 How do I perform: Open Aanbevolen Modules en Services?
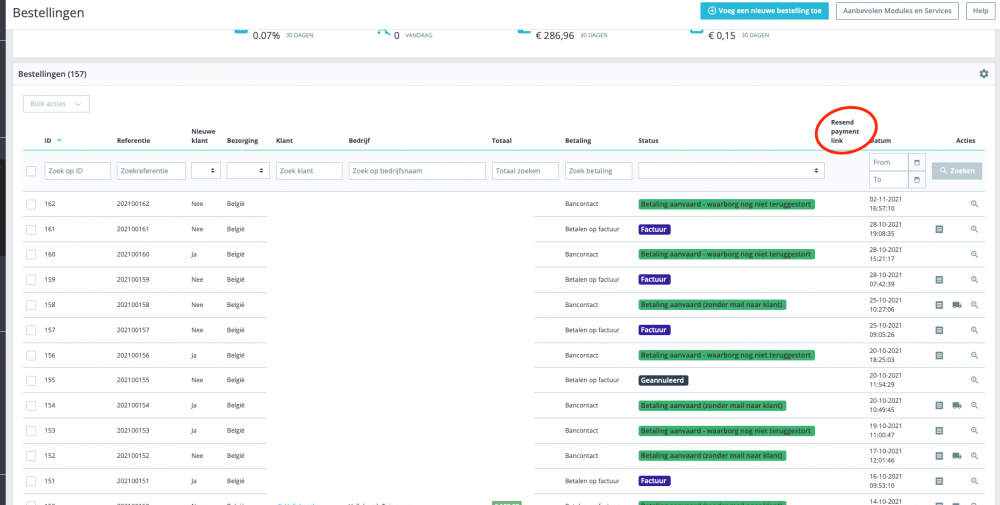point(897,11)
